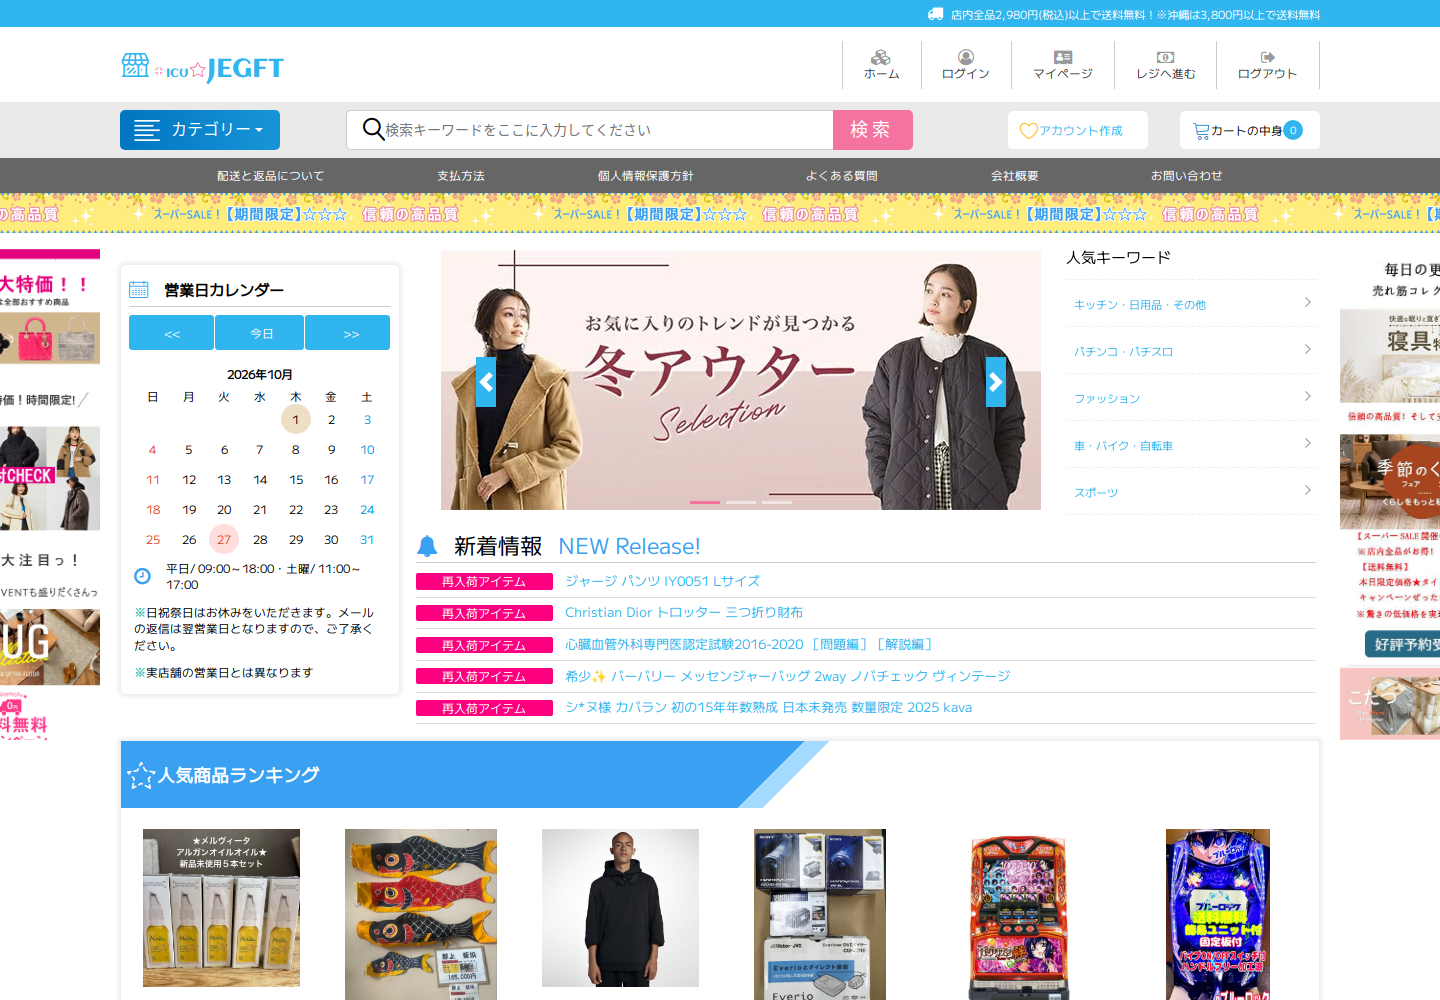The width and height of the screenshot is (1440, 1000).
Task: Select day 27 in the calendar
Action: 224,539
